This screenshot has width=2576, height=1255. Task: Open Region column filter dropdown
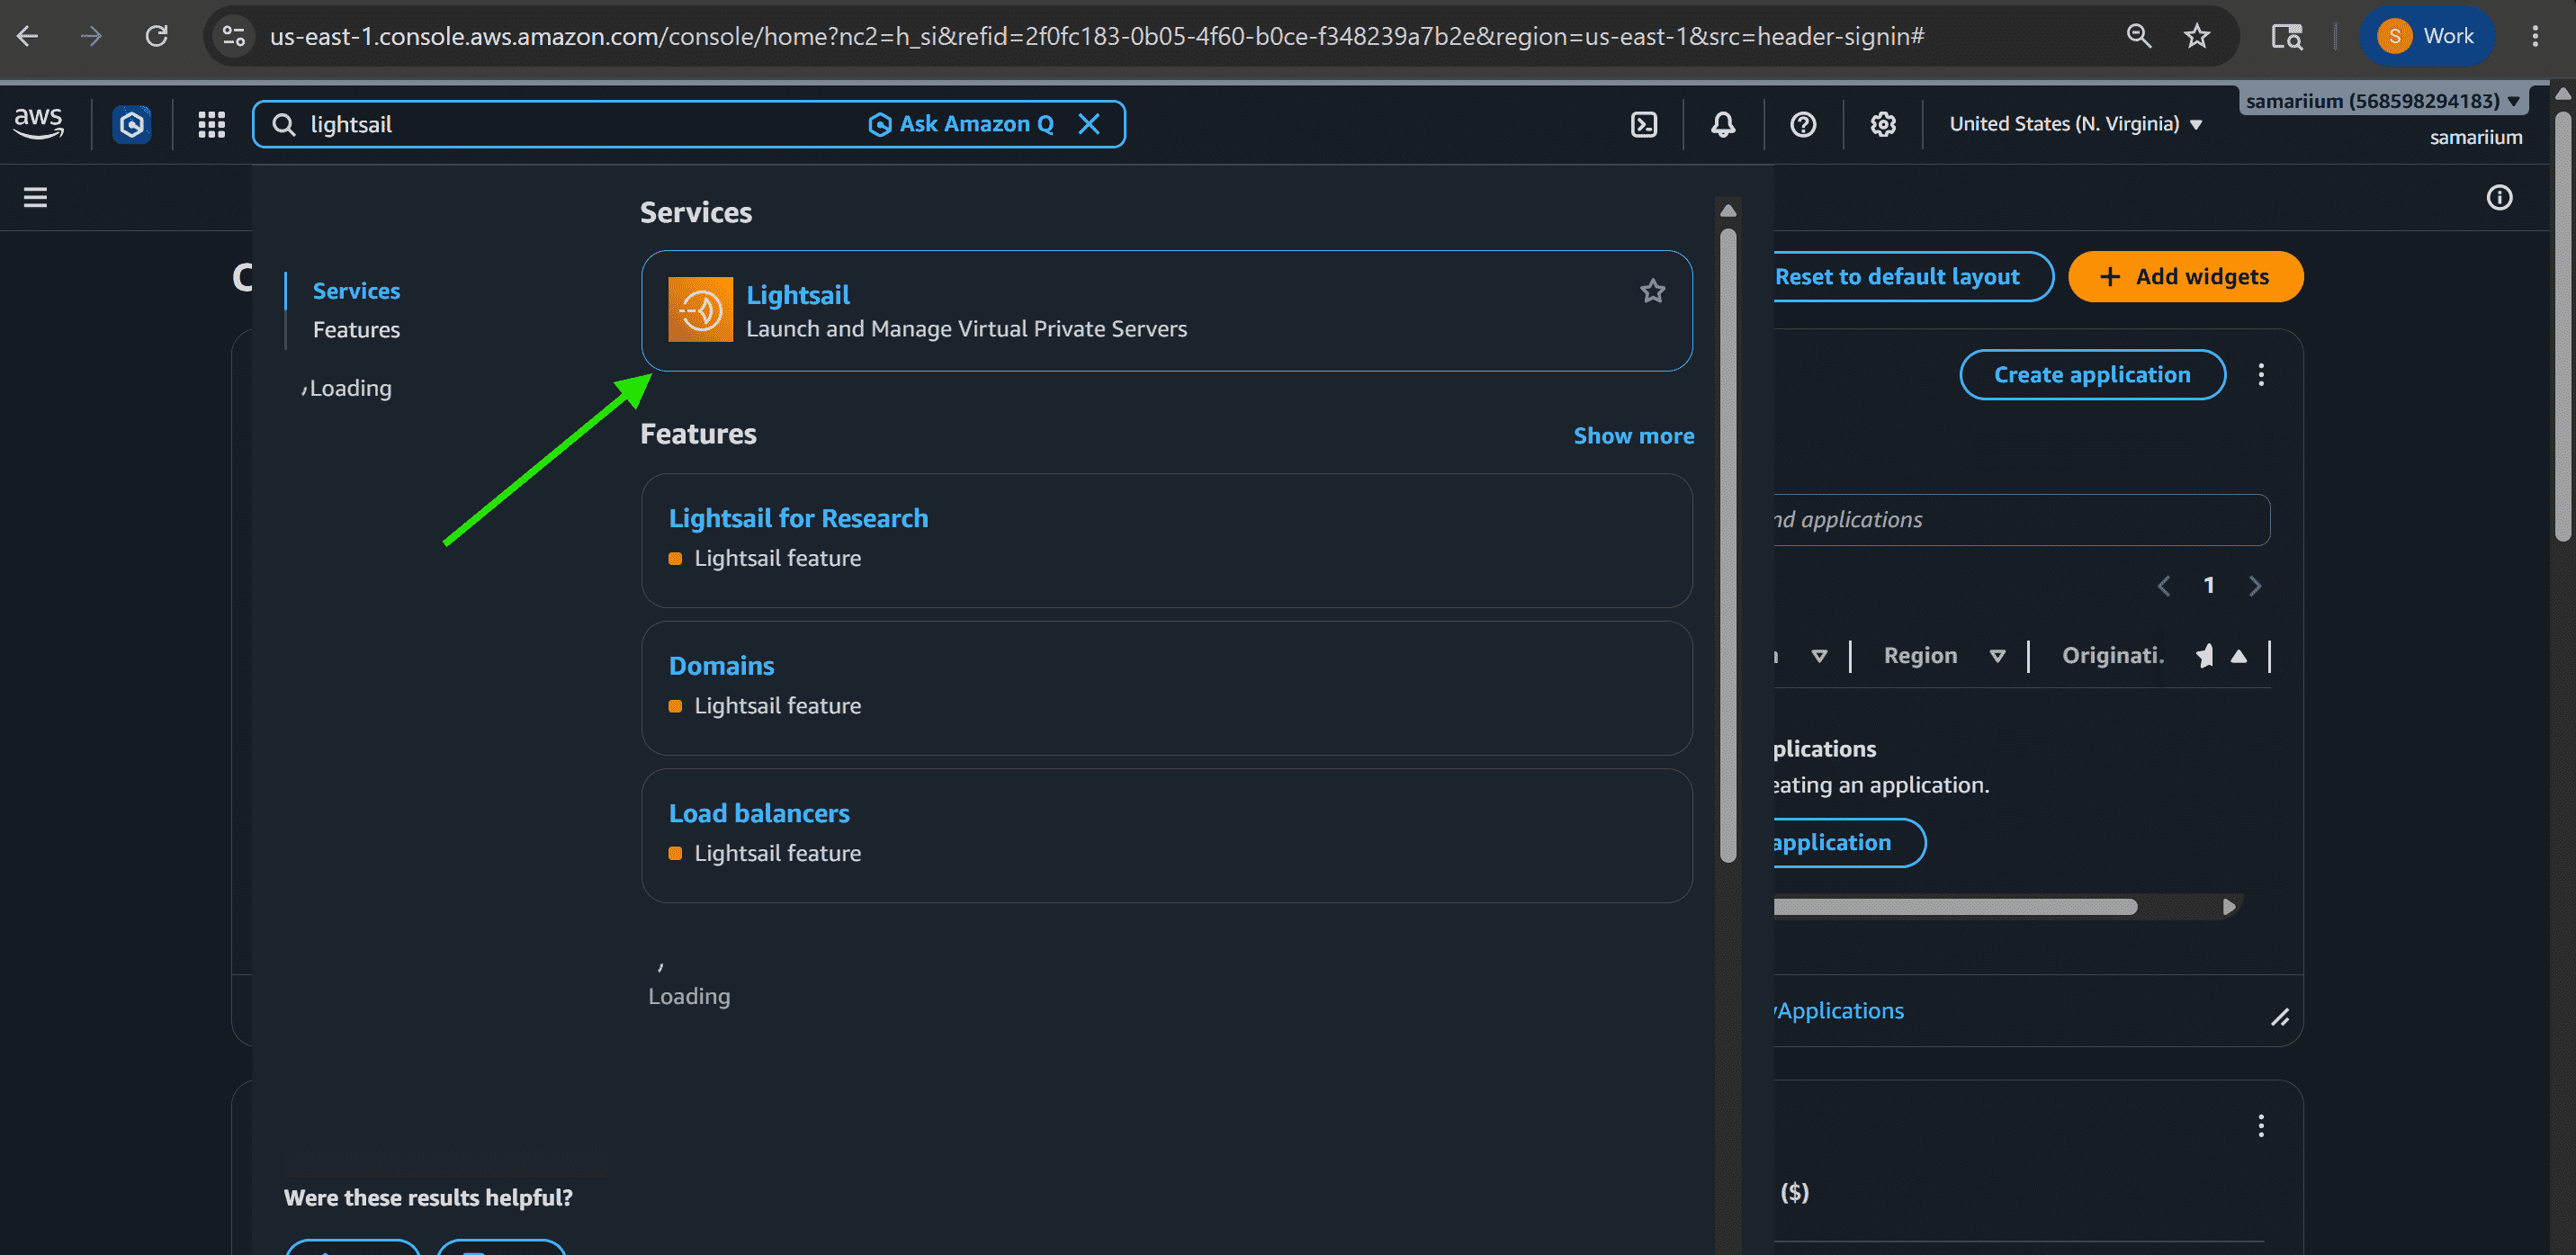pyautogui.click(x=1997, y=656)
